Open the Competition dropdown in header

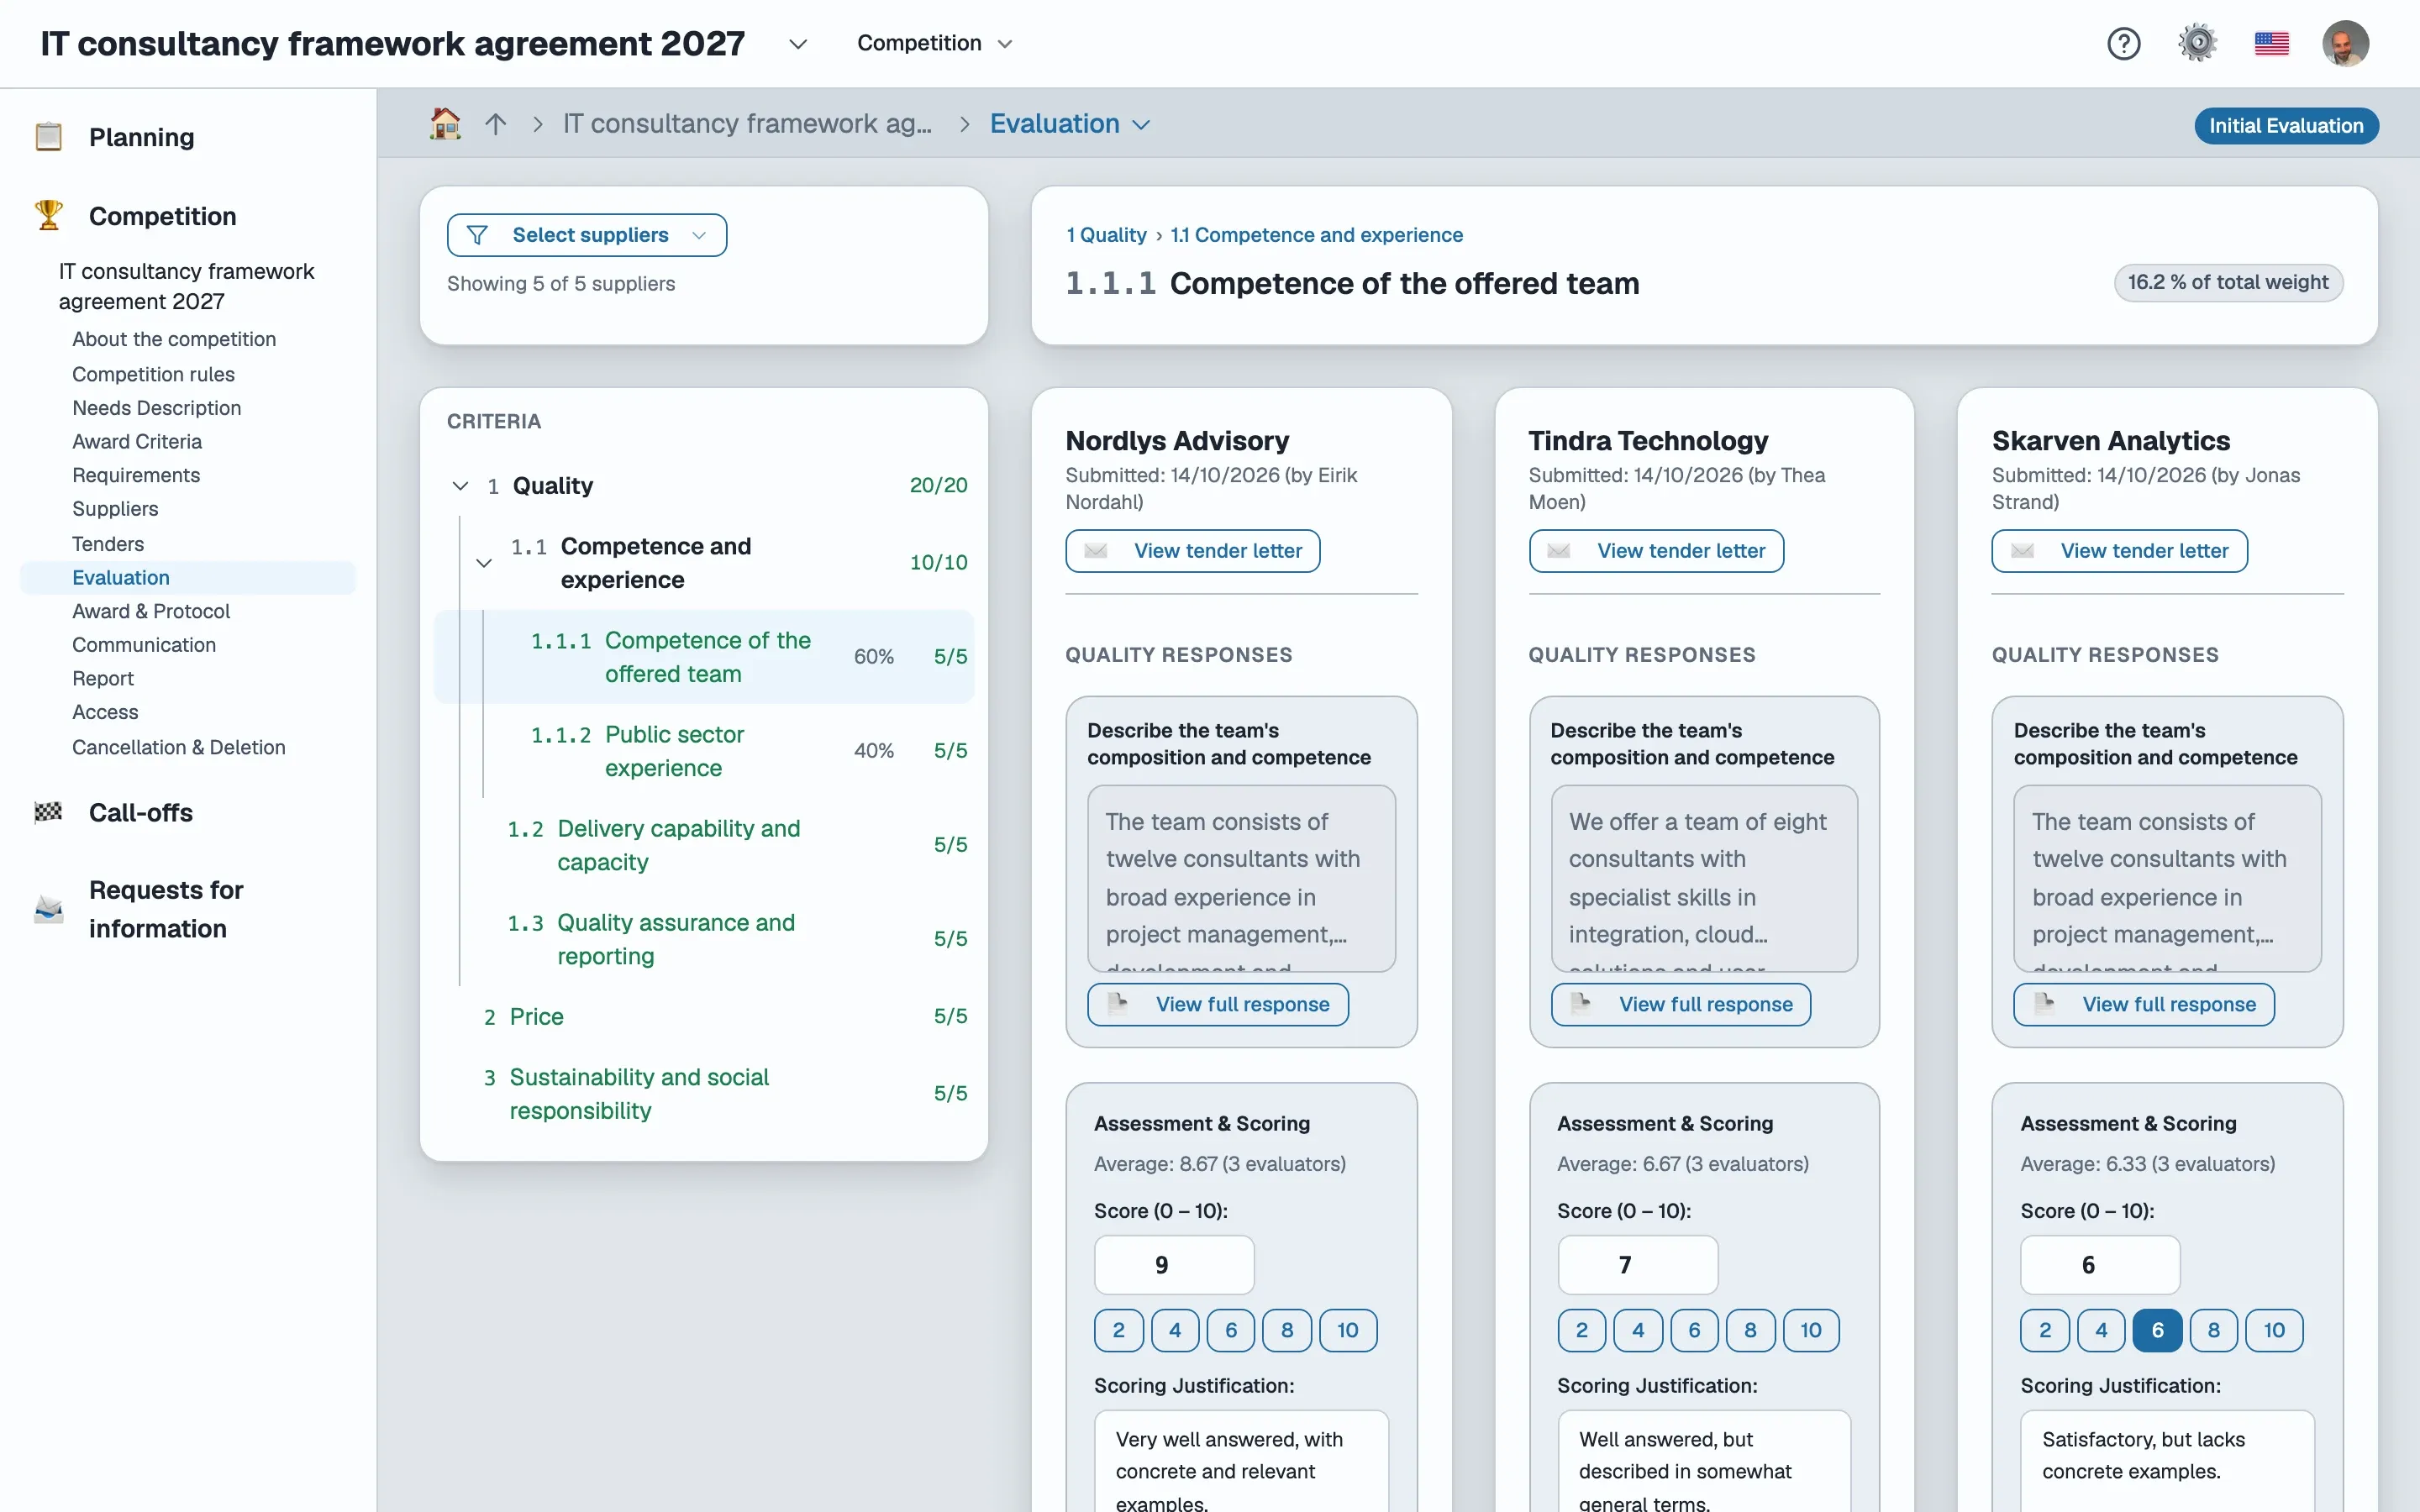[x=934, y=43]
